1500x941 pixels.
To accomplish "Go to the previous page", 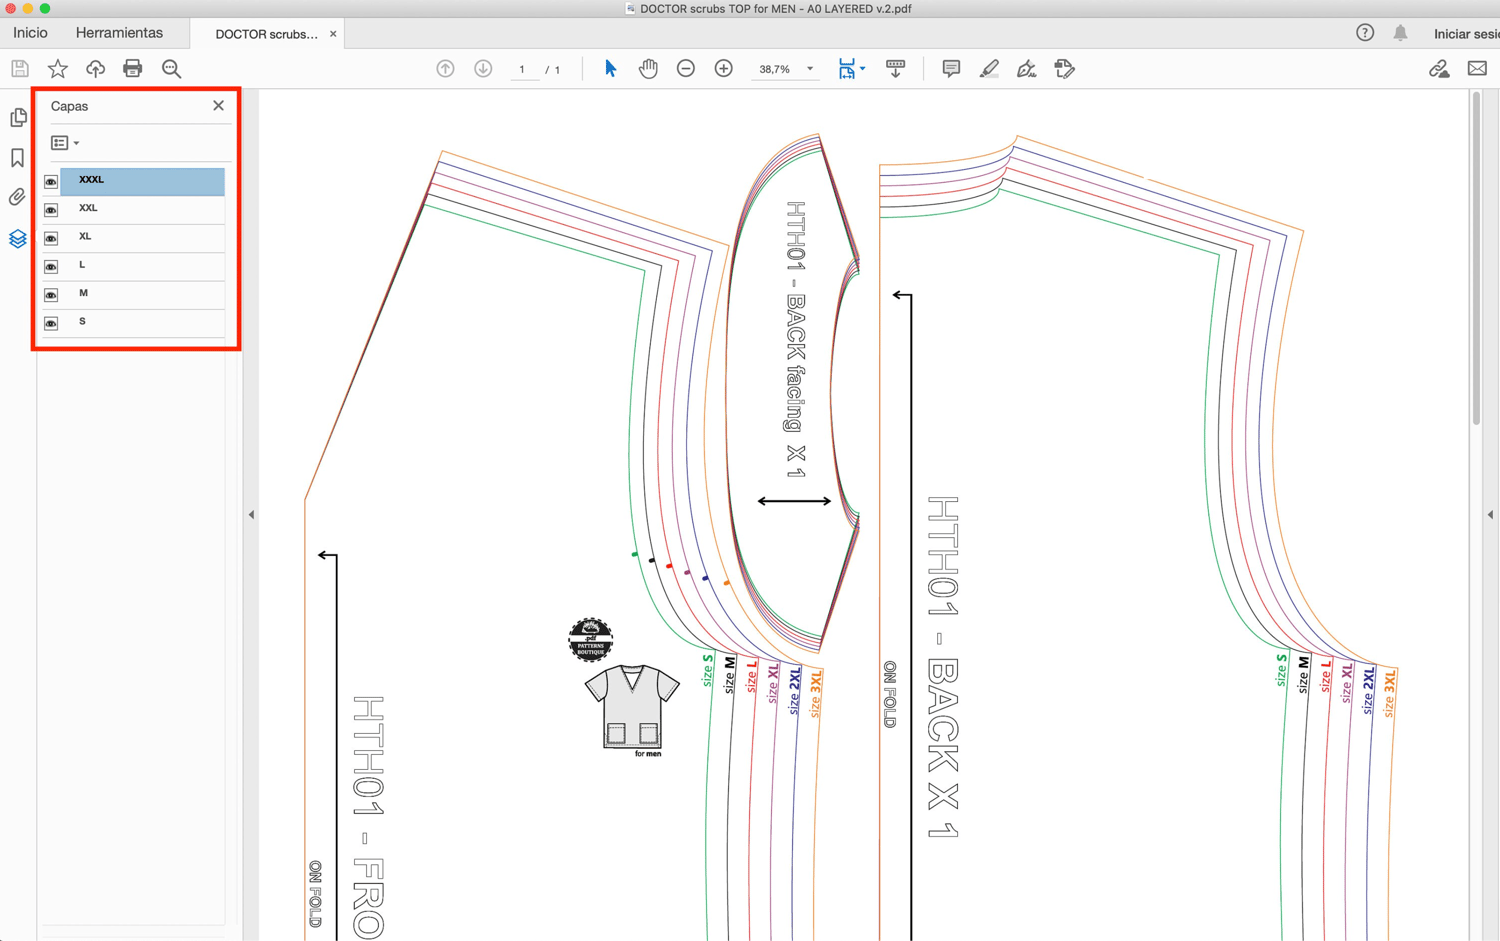I will [446, 69].
